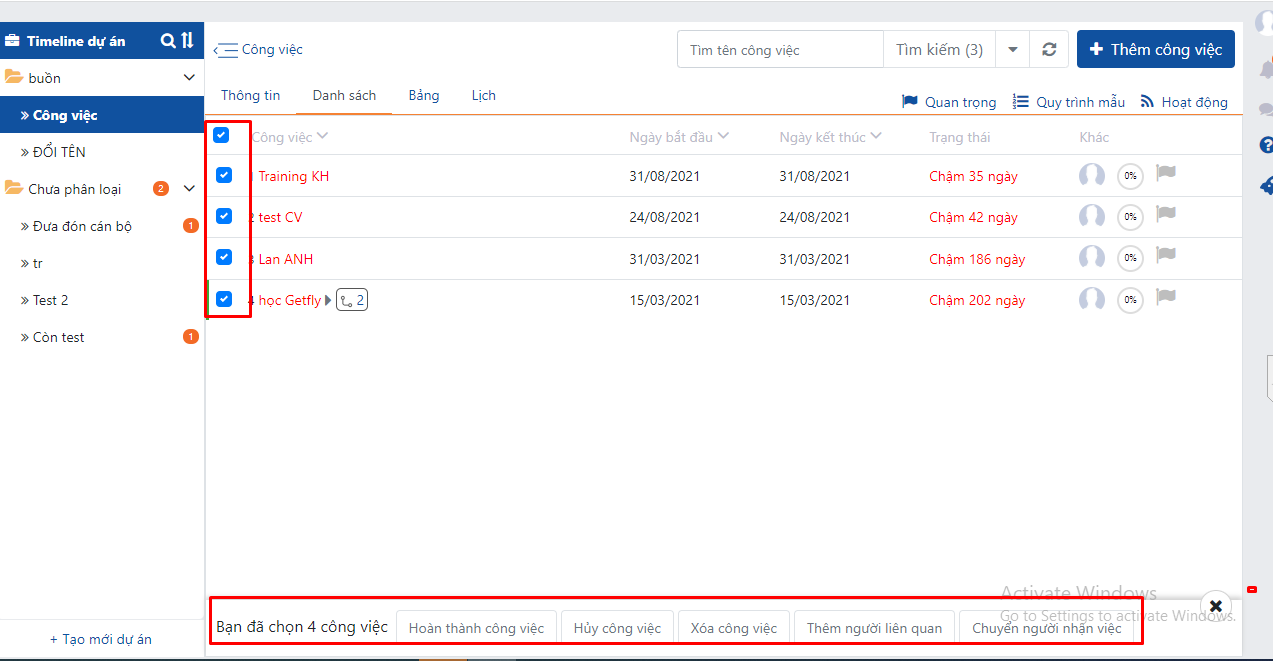Open dropdown arrow beside Tìm kiếm button
This screenshot has height=661, width=1273.
[x=1012, y=50]
